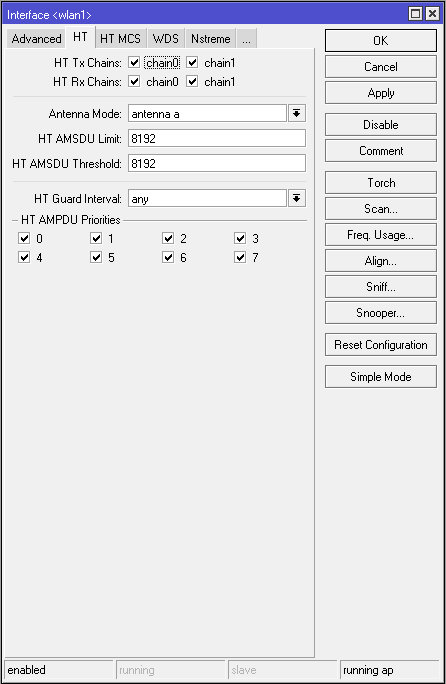446x684 pixels.
Task: Open the Align... tool
Action: (x=381, y=260)
